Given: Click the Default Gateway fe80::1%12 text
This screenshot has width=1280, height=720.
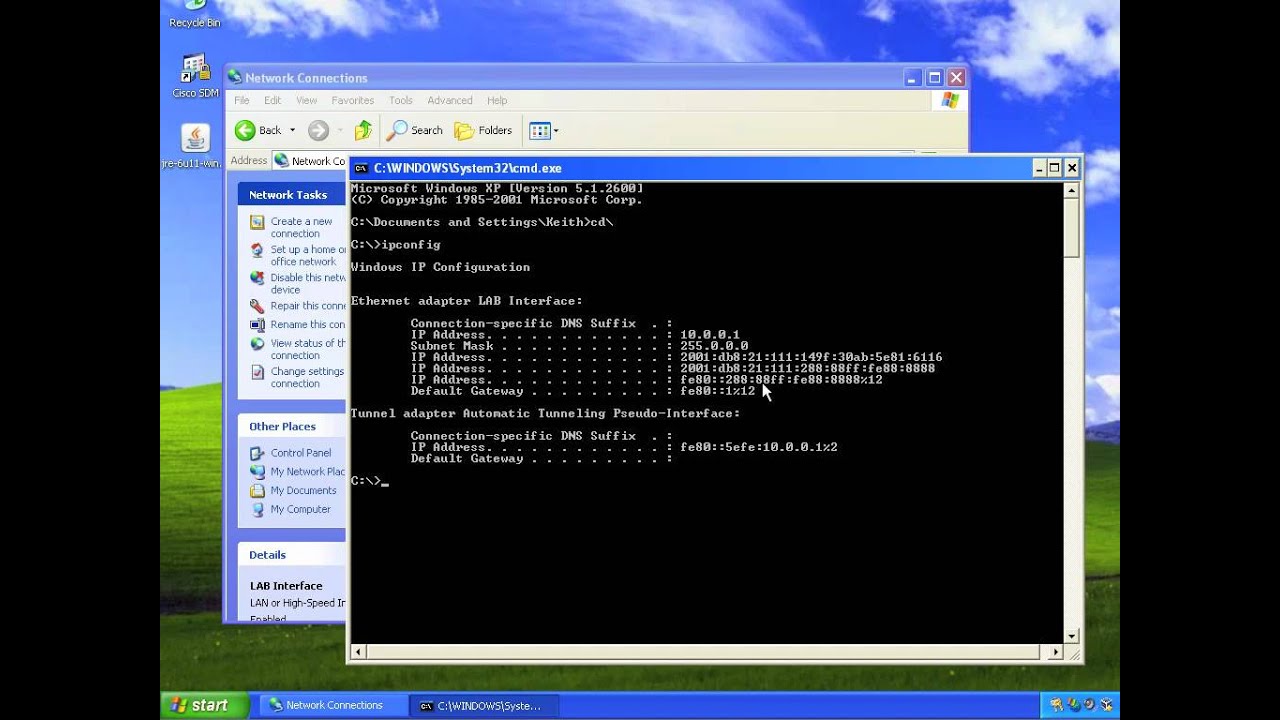Looking at the screenshot, I should click(x=718, y=391).
